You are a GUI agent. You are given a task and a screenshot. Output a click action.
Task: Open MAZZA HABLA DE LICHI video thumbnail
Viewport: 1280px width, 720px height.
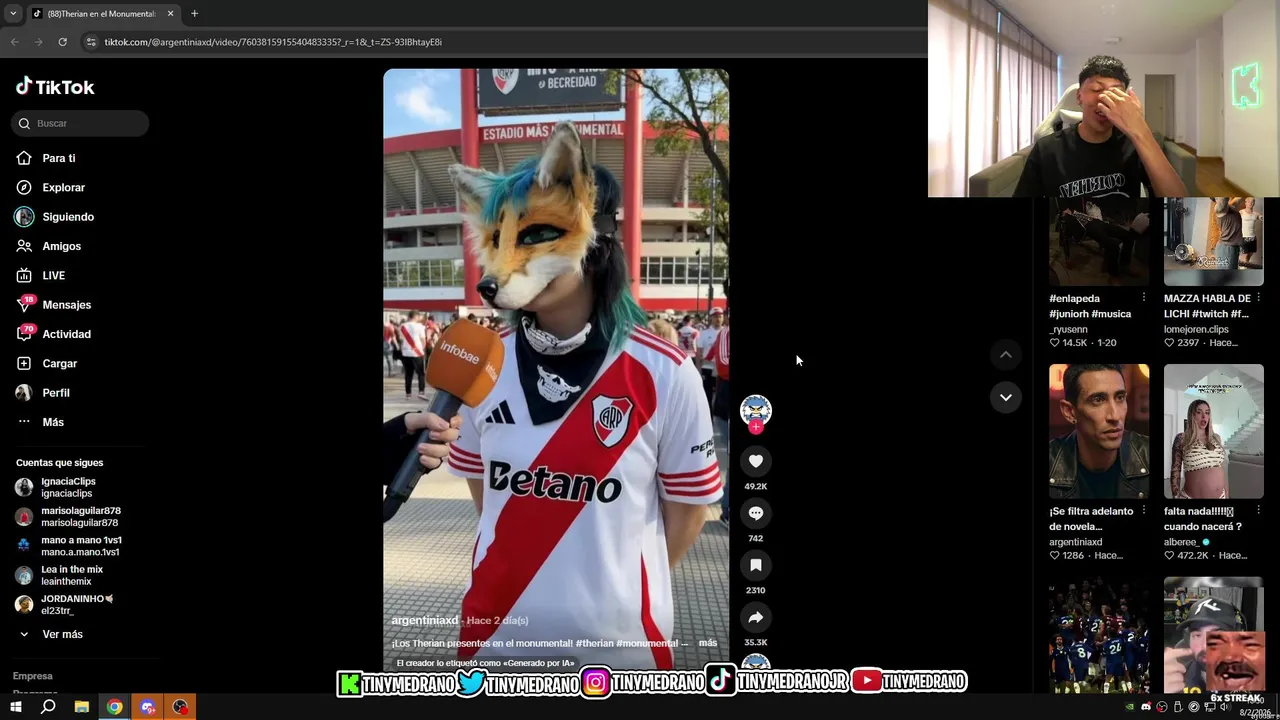tap(1214, 241)
